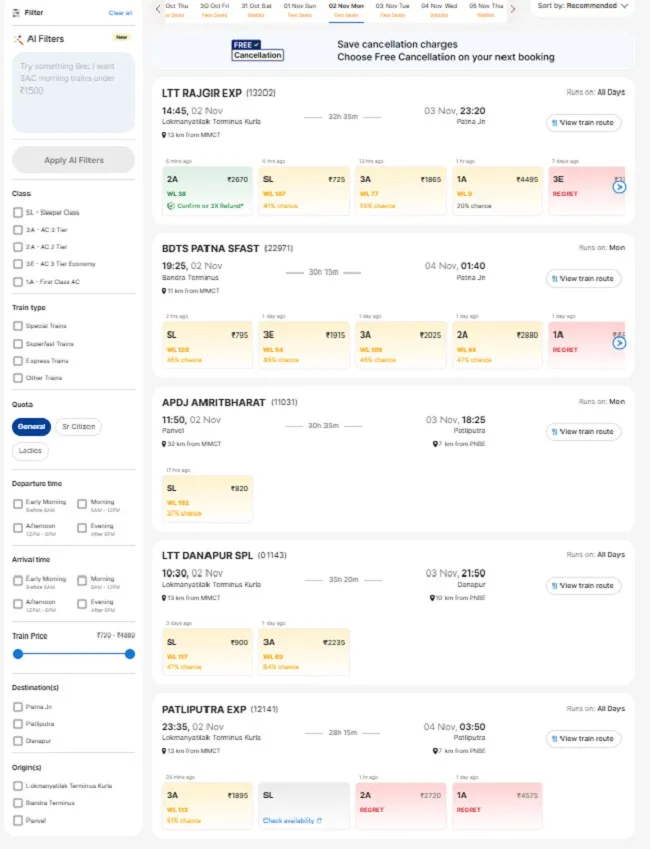
Task: Check the Superfast Trains box
Action: [x=18, y=344]
